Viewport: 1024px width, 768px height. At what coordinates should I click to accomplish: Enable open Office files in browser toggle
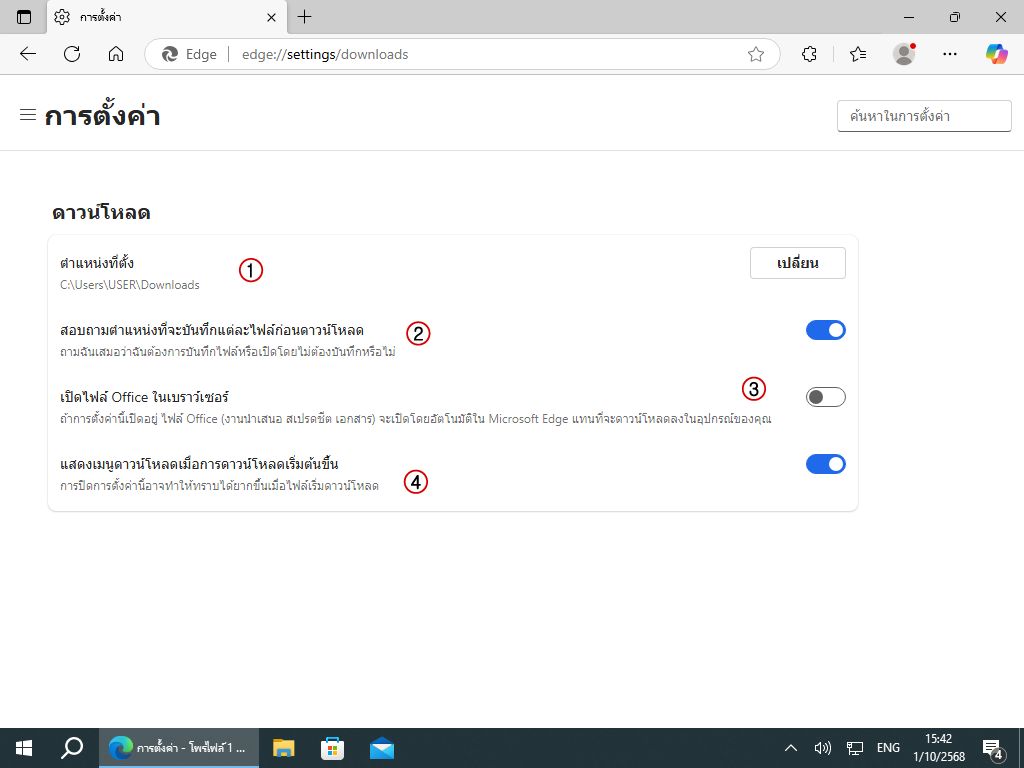825,397
